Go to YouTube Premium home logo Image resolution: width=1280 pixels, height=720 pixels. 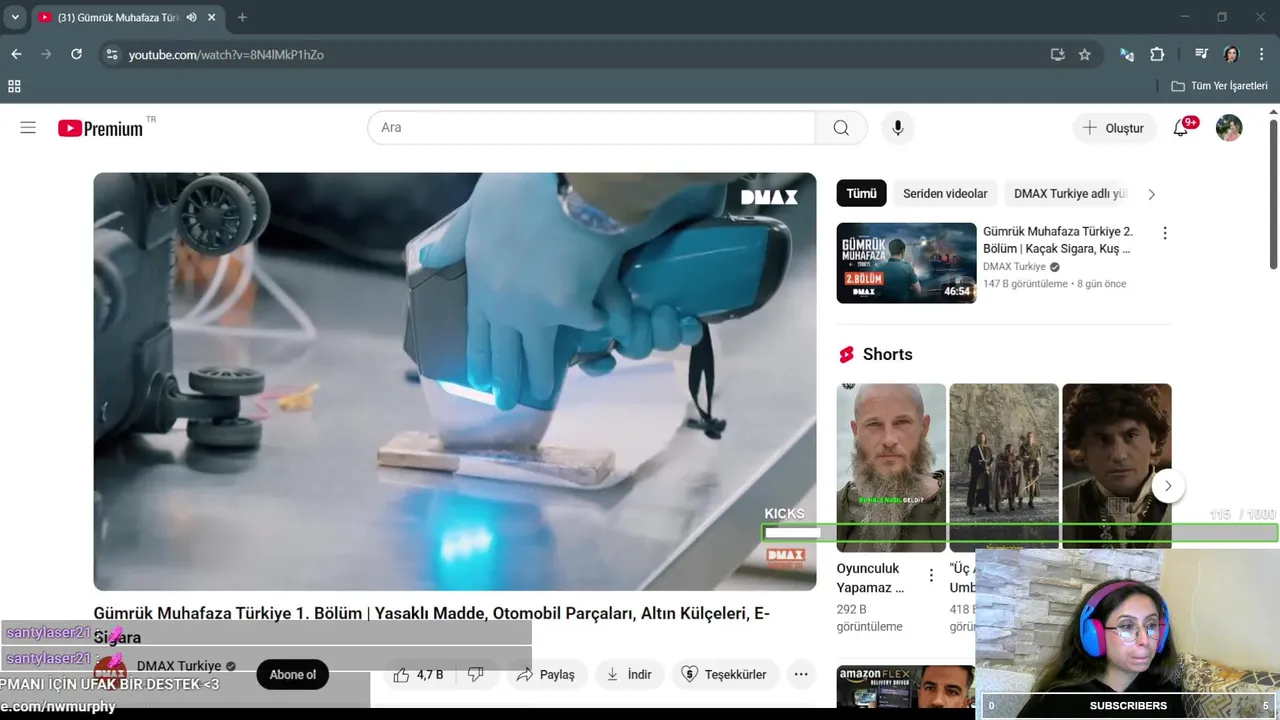pyautogui.click(x=100, y=128)
